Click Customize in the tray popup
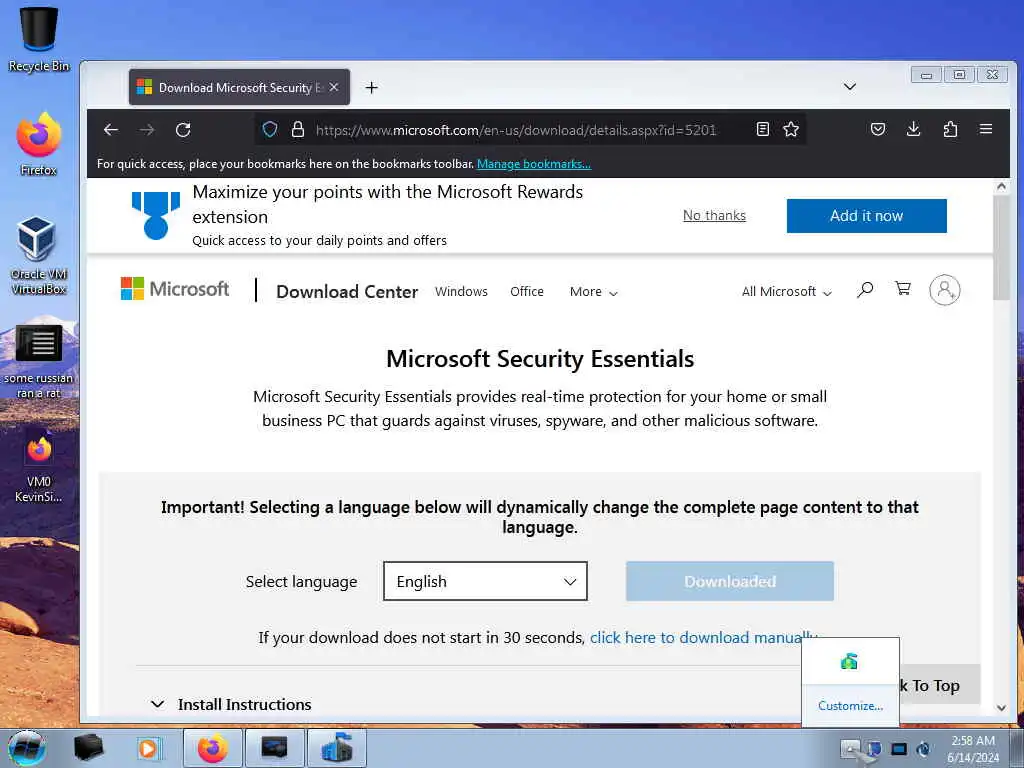 pos(850,706)
